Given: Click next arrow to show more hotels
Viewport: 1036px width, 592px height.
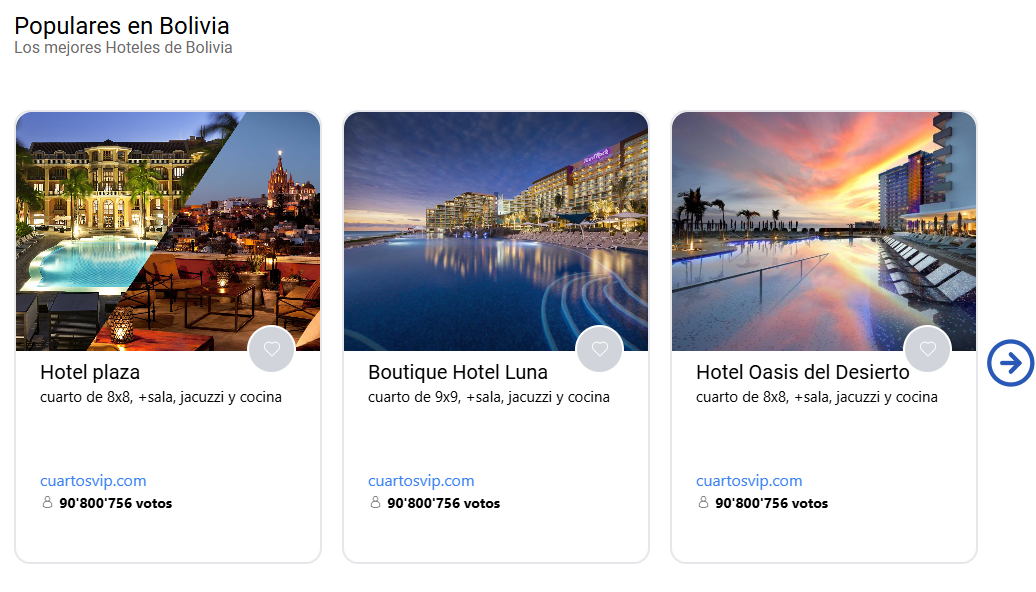Looking at the screenshot, I should [x=1010, y=362].
